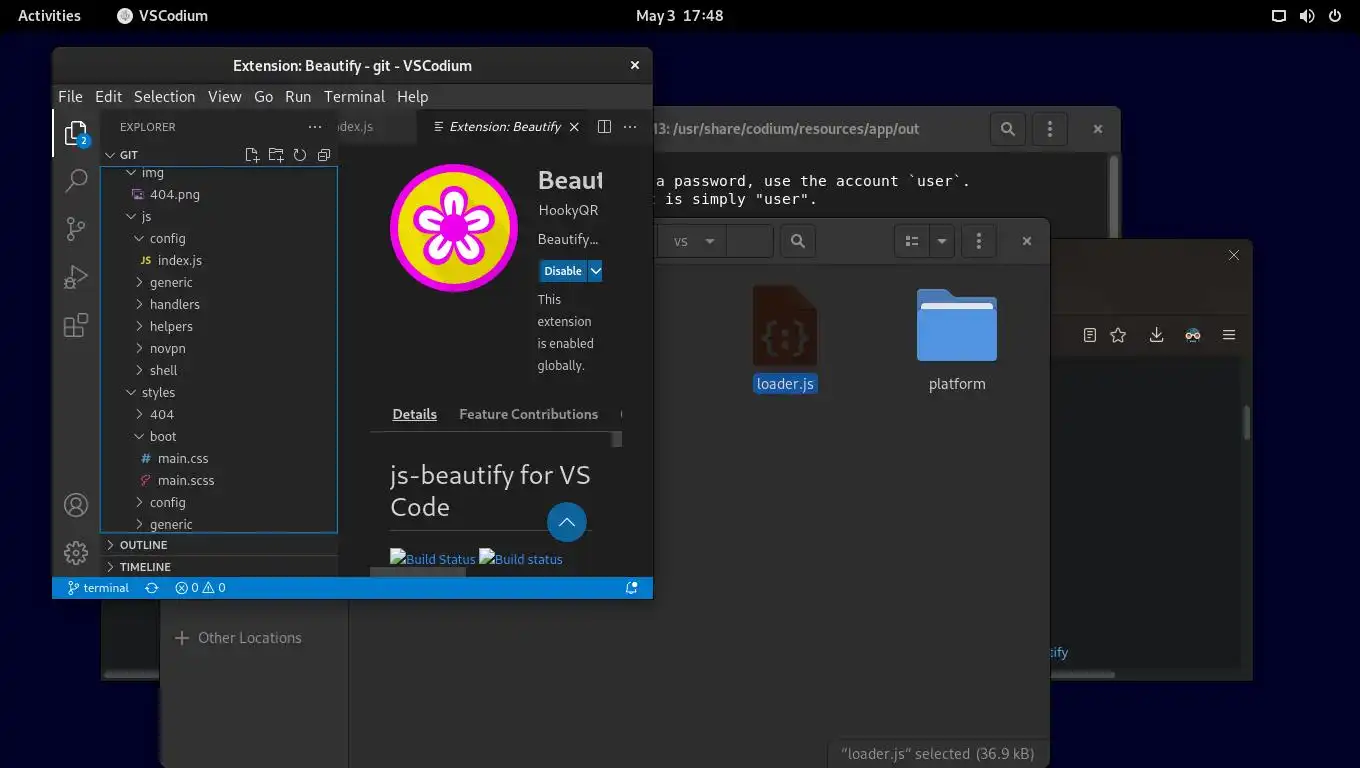Click the synchronize changes icon in the status bar
Viewport: 1360px width, 768px height.
[x=152, y=588]
